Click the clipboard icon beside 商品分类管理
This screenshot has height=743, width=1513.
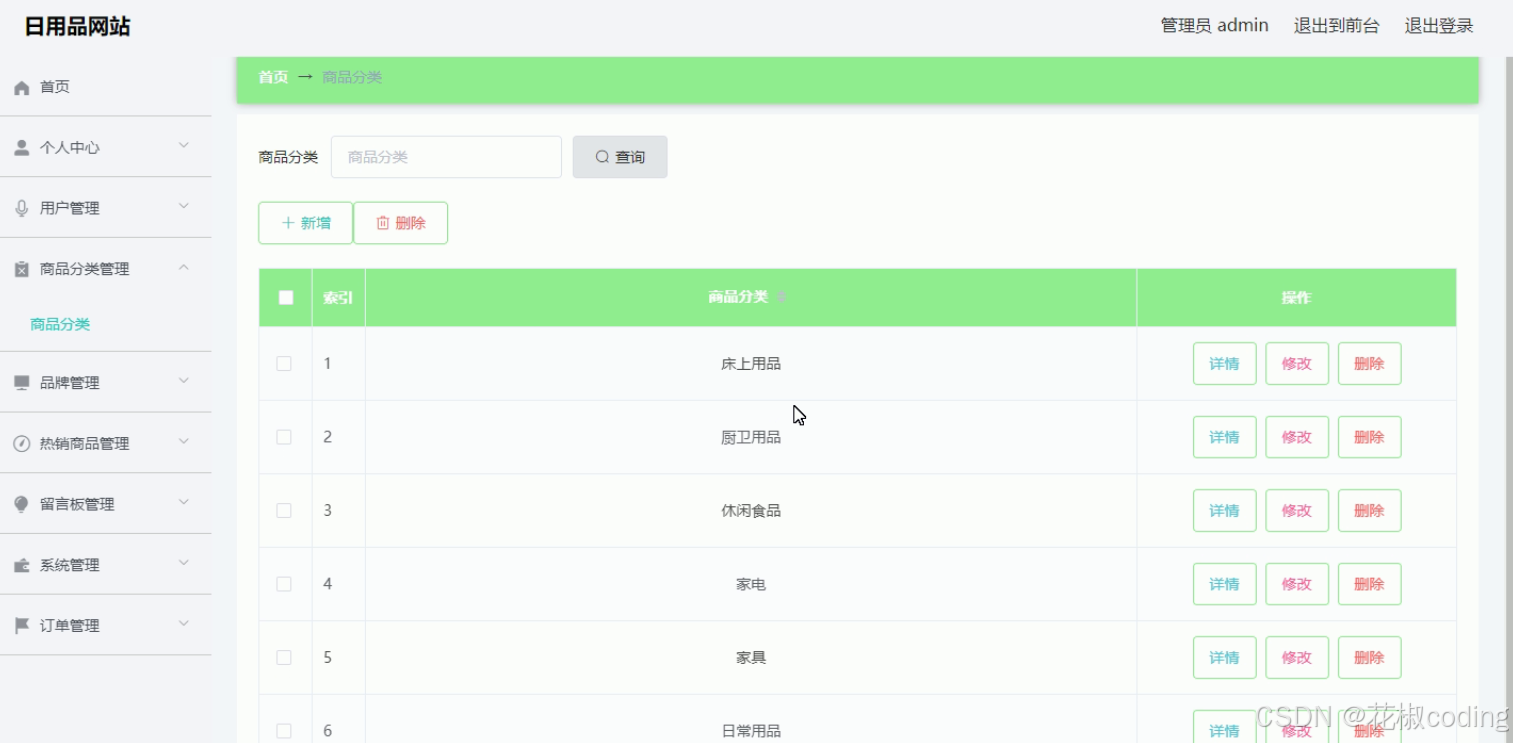(22, 269)
